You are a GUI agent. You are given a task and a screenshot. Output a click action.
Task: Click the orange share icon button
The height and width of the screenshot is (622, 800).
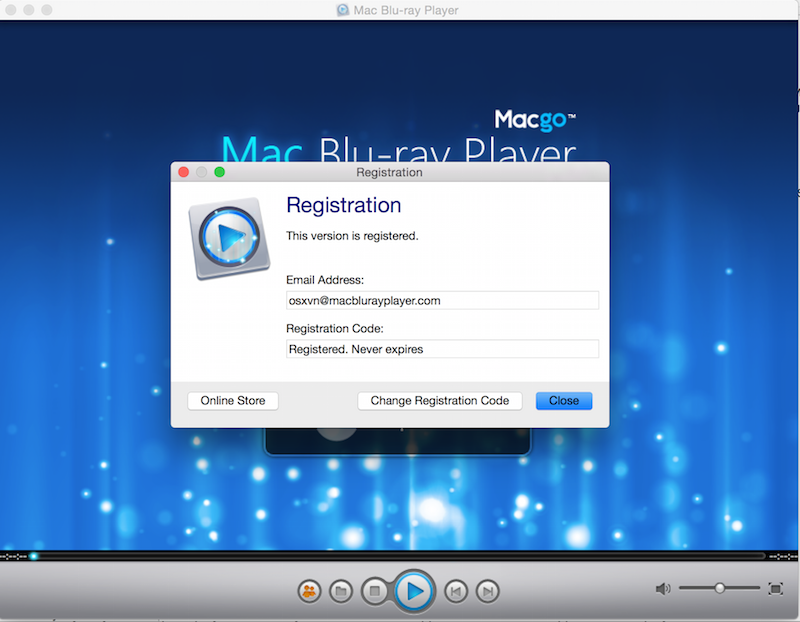[x=309, y=591]
